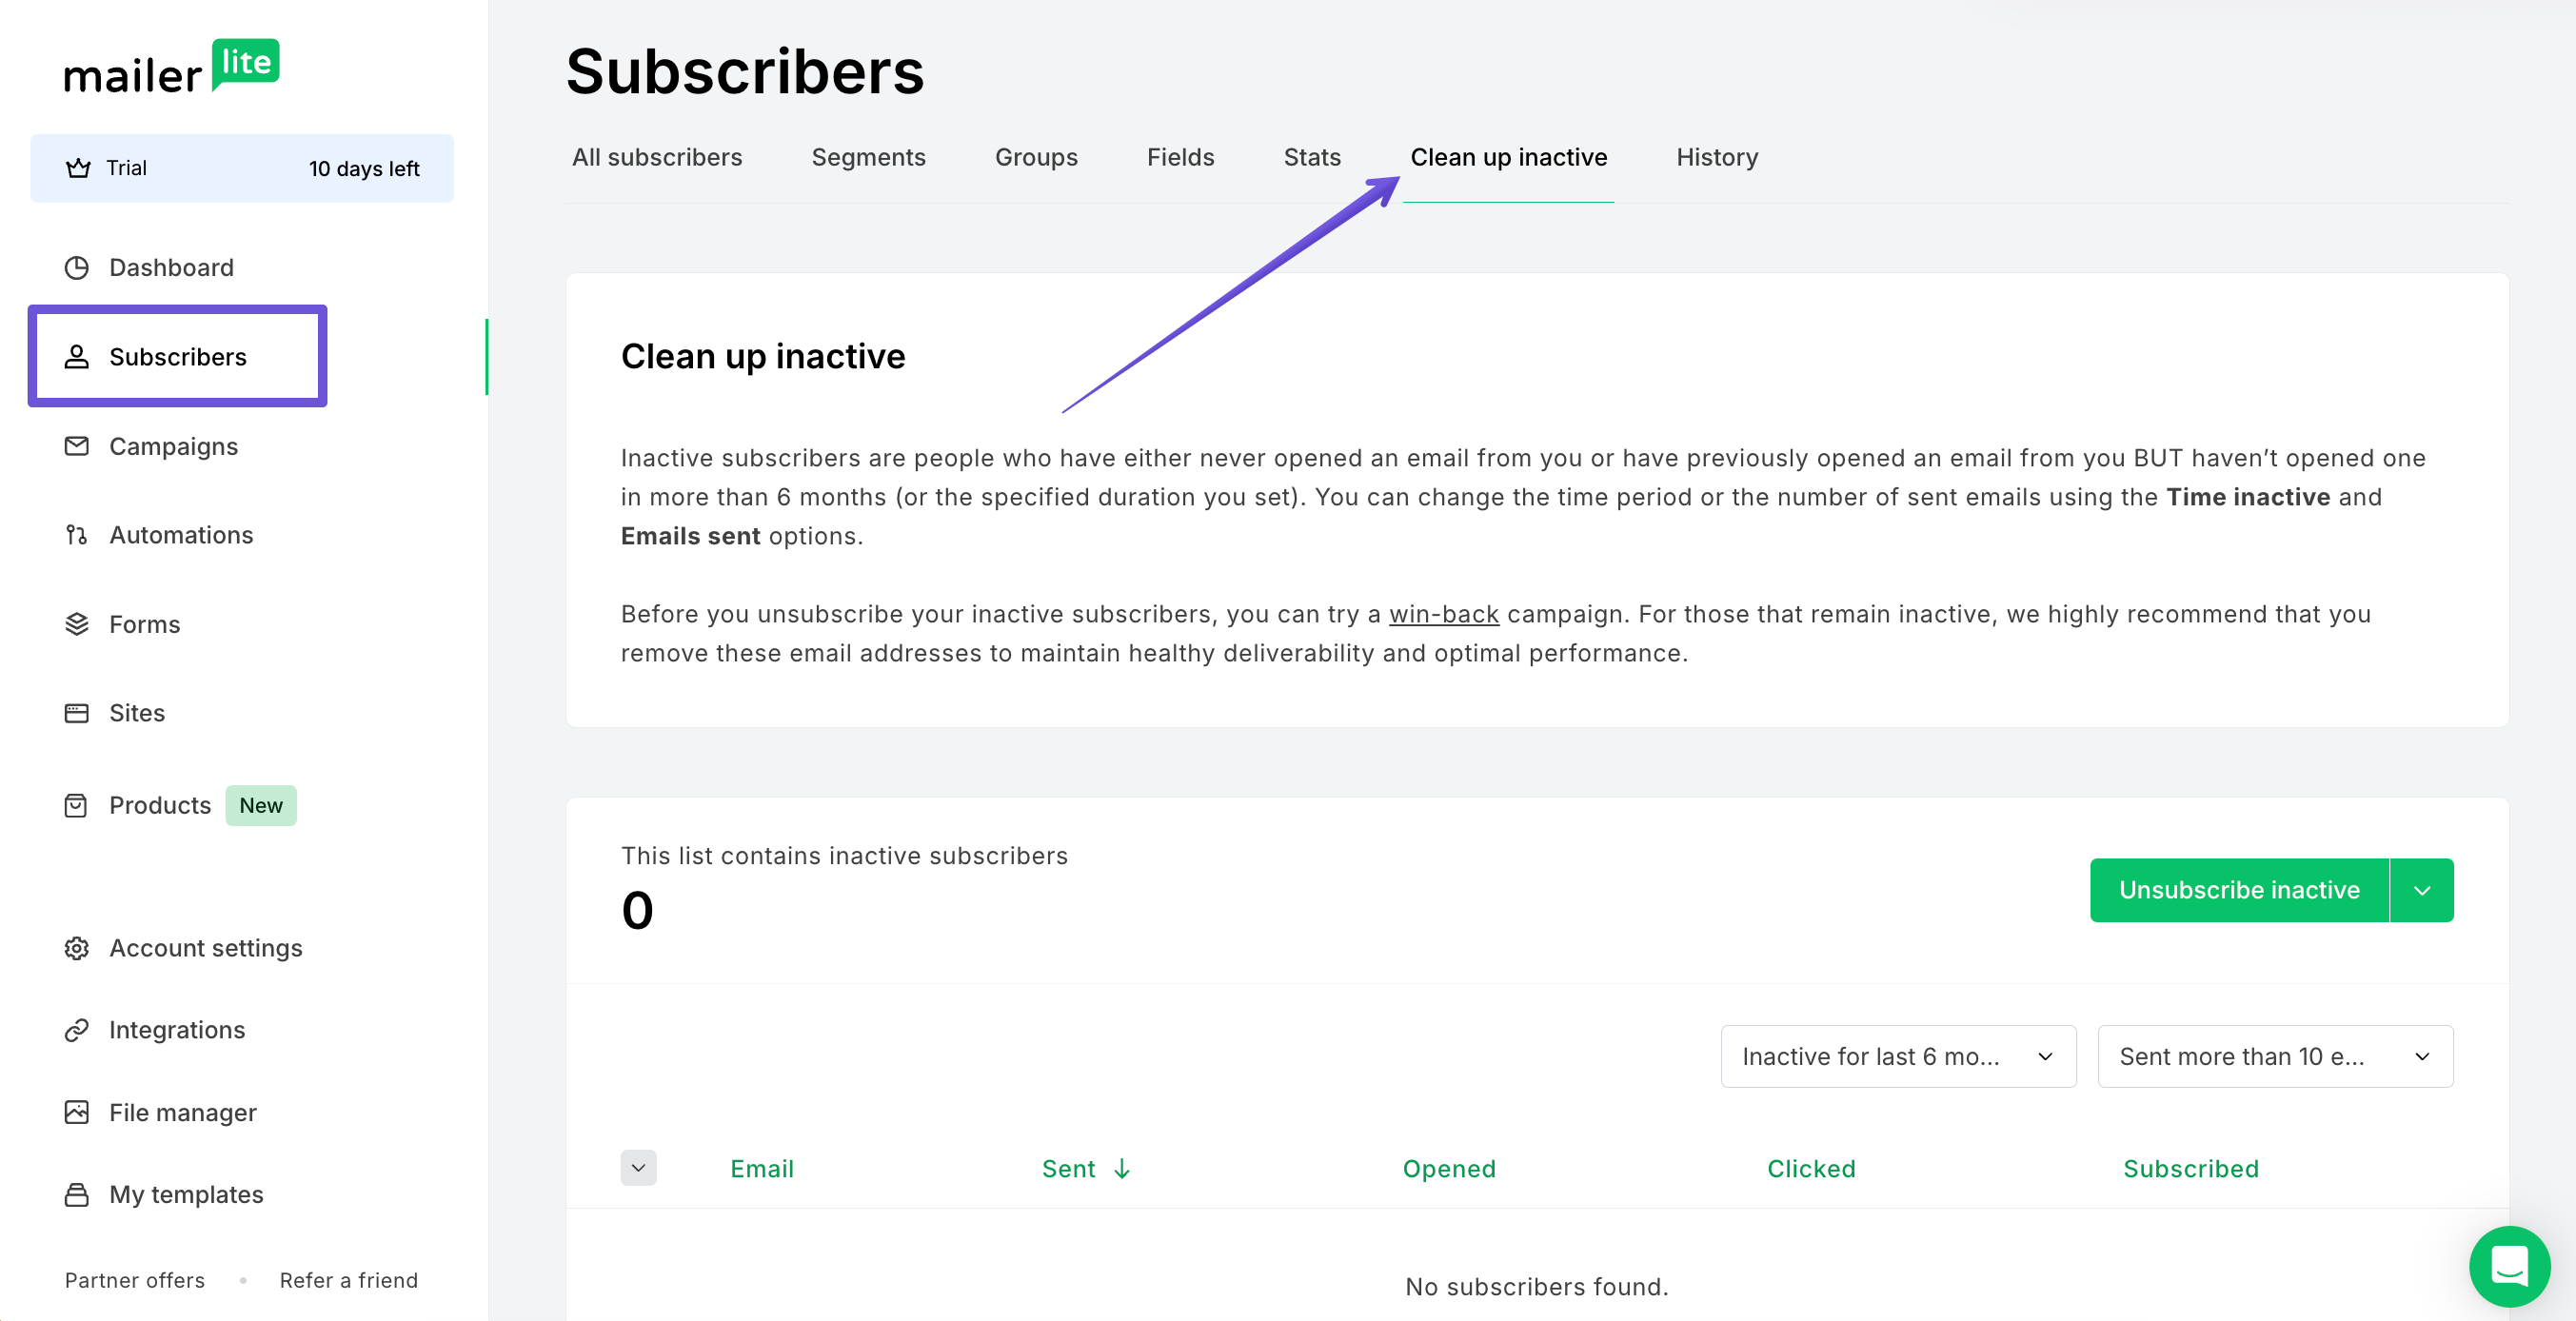
Task: Click the Subscribers person icon
Action: pos(77,357)
